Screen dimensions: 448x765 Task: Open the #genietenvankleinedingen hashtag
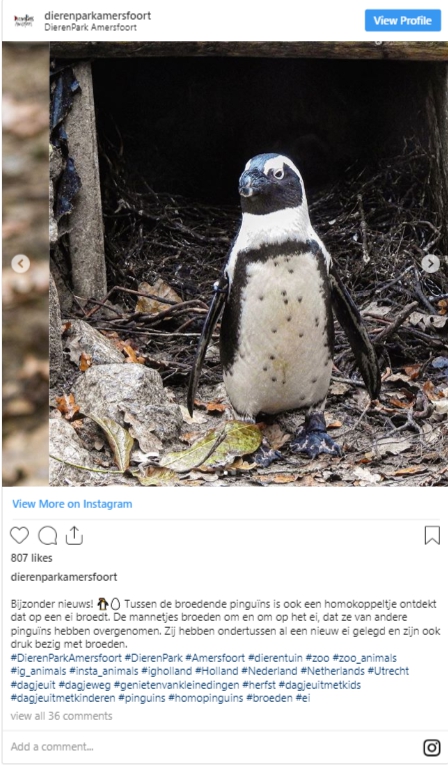pyautogui.click(x=177, y=684)
